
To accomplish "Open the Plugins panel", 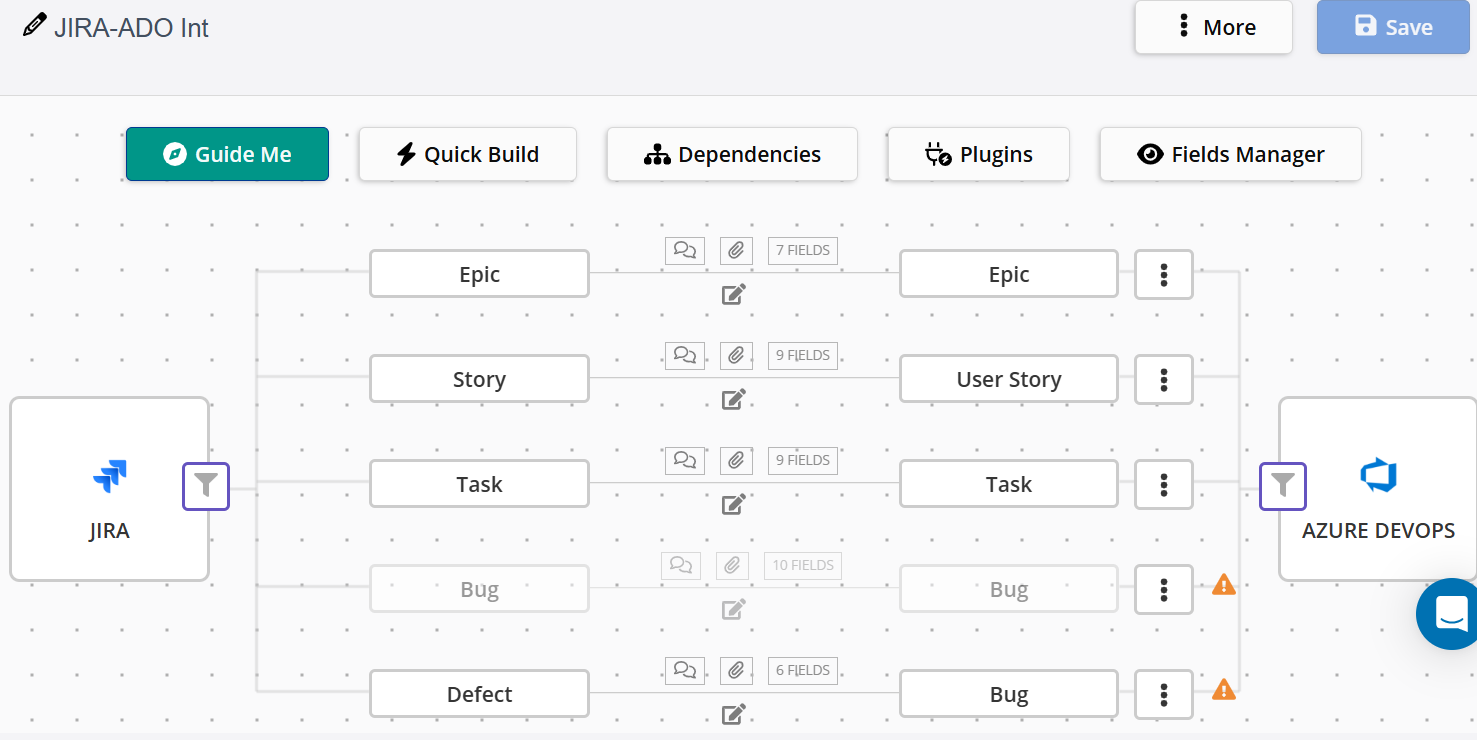I will [979, 154].
